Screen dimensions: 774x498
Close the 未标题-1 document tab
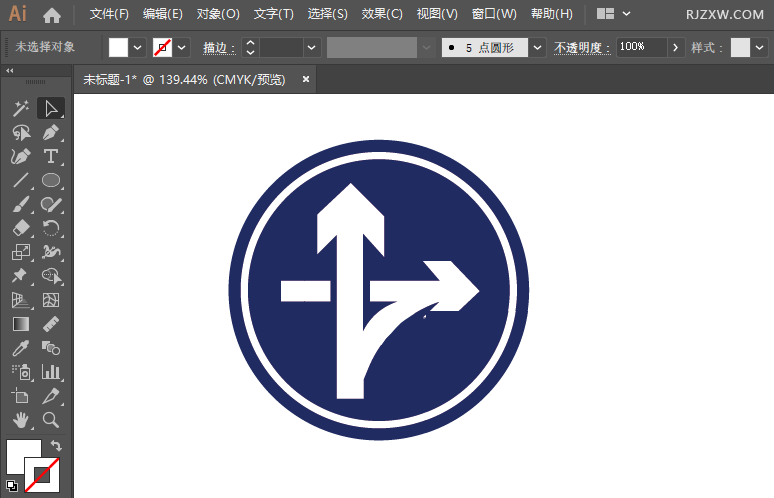[306, 79]
